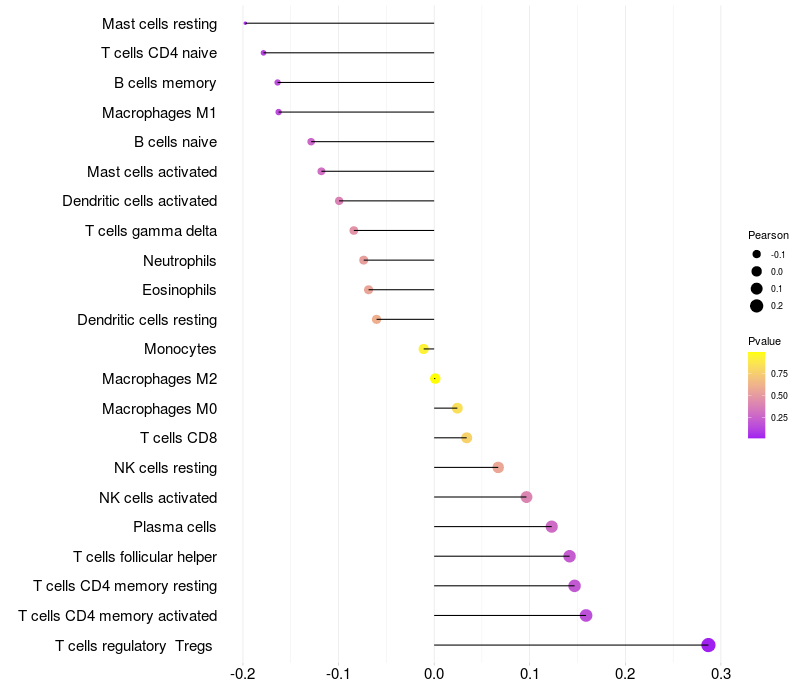Click the B cells memory label

165,83
